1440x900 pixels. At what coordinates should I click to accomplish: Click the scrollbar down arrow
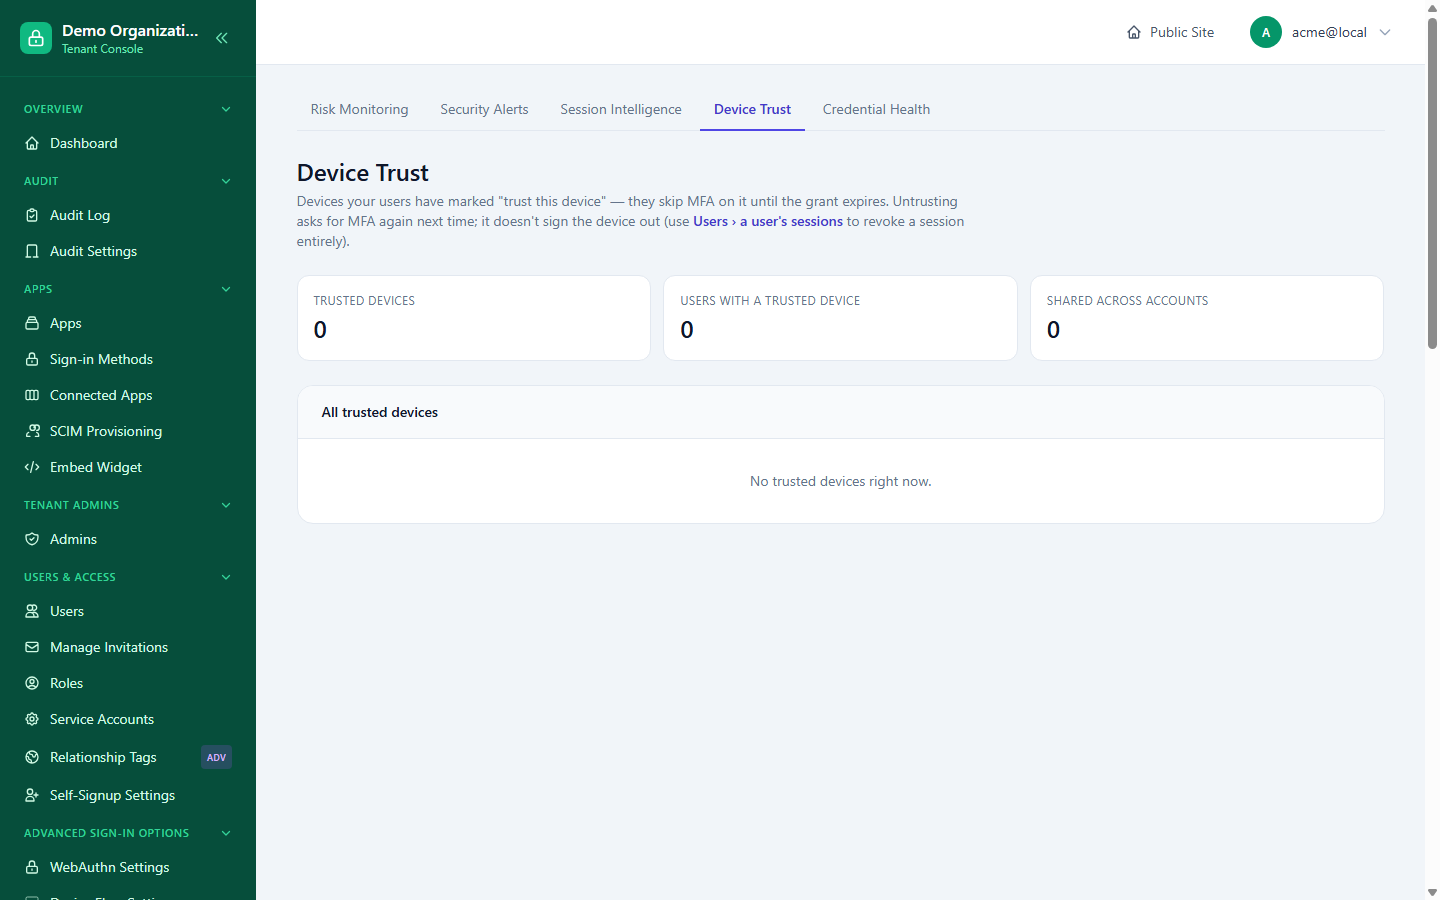pyautogui.click(x=1432, y=892)
